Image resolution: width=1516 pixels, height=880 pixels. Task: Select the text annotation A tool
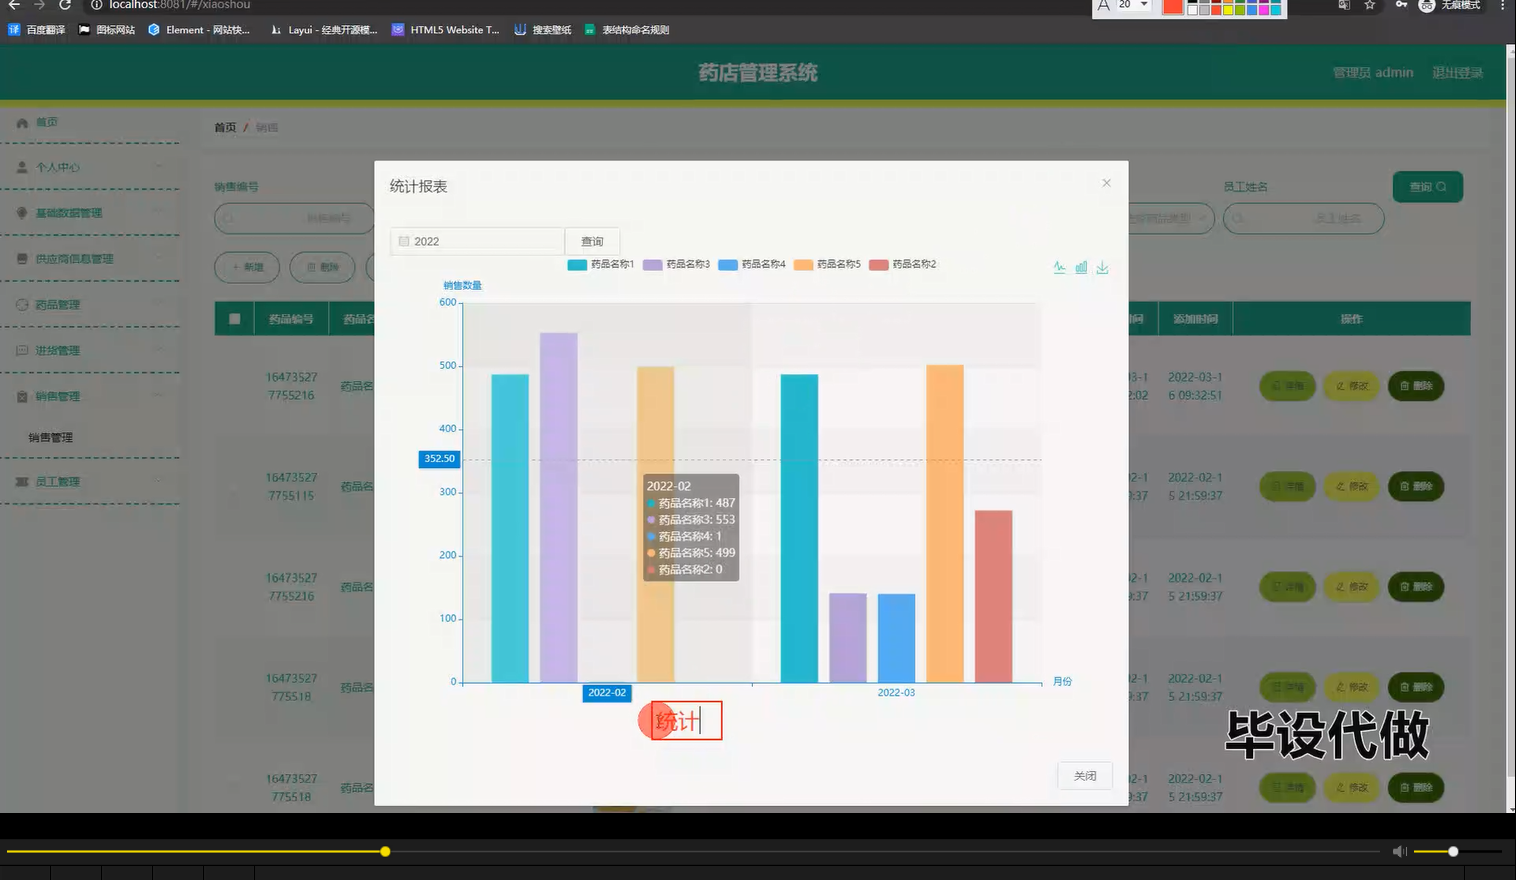[x=1103, y=5]
